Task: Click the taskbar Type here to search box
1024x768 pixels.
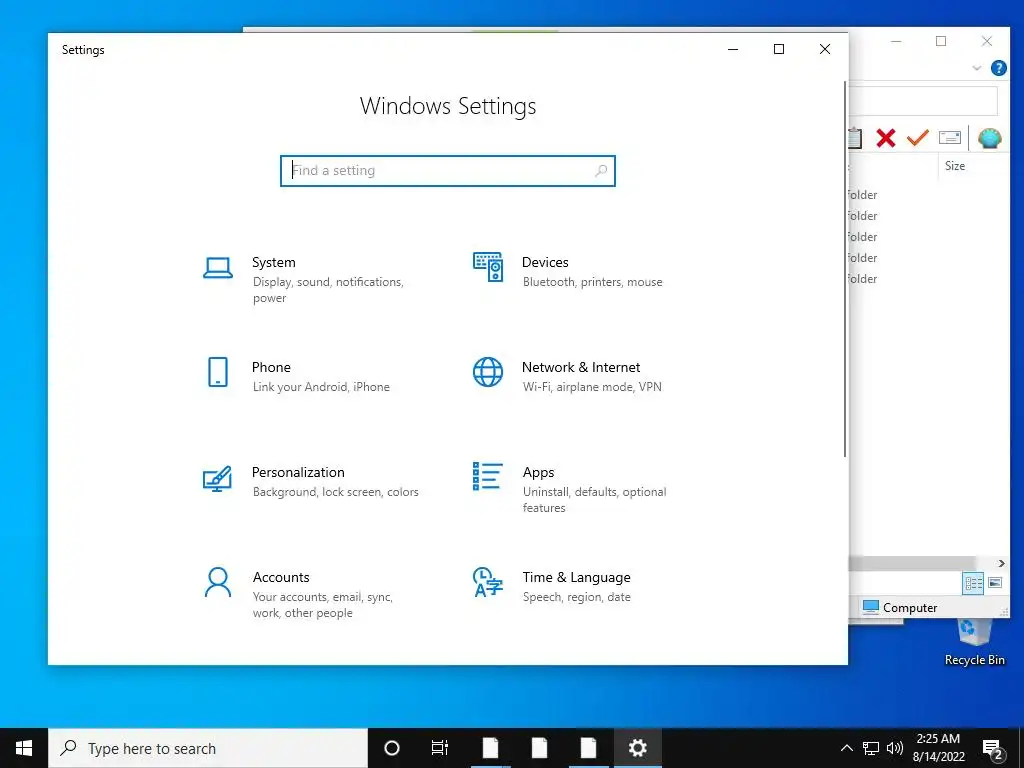Action: 208,748
